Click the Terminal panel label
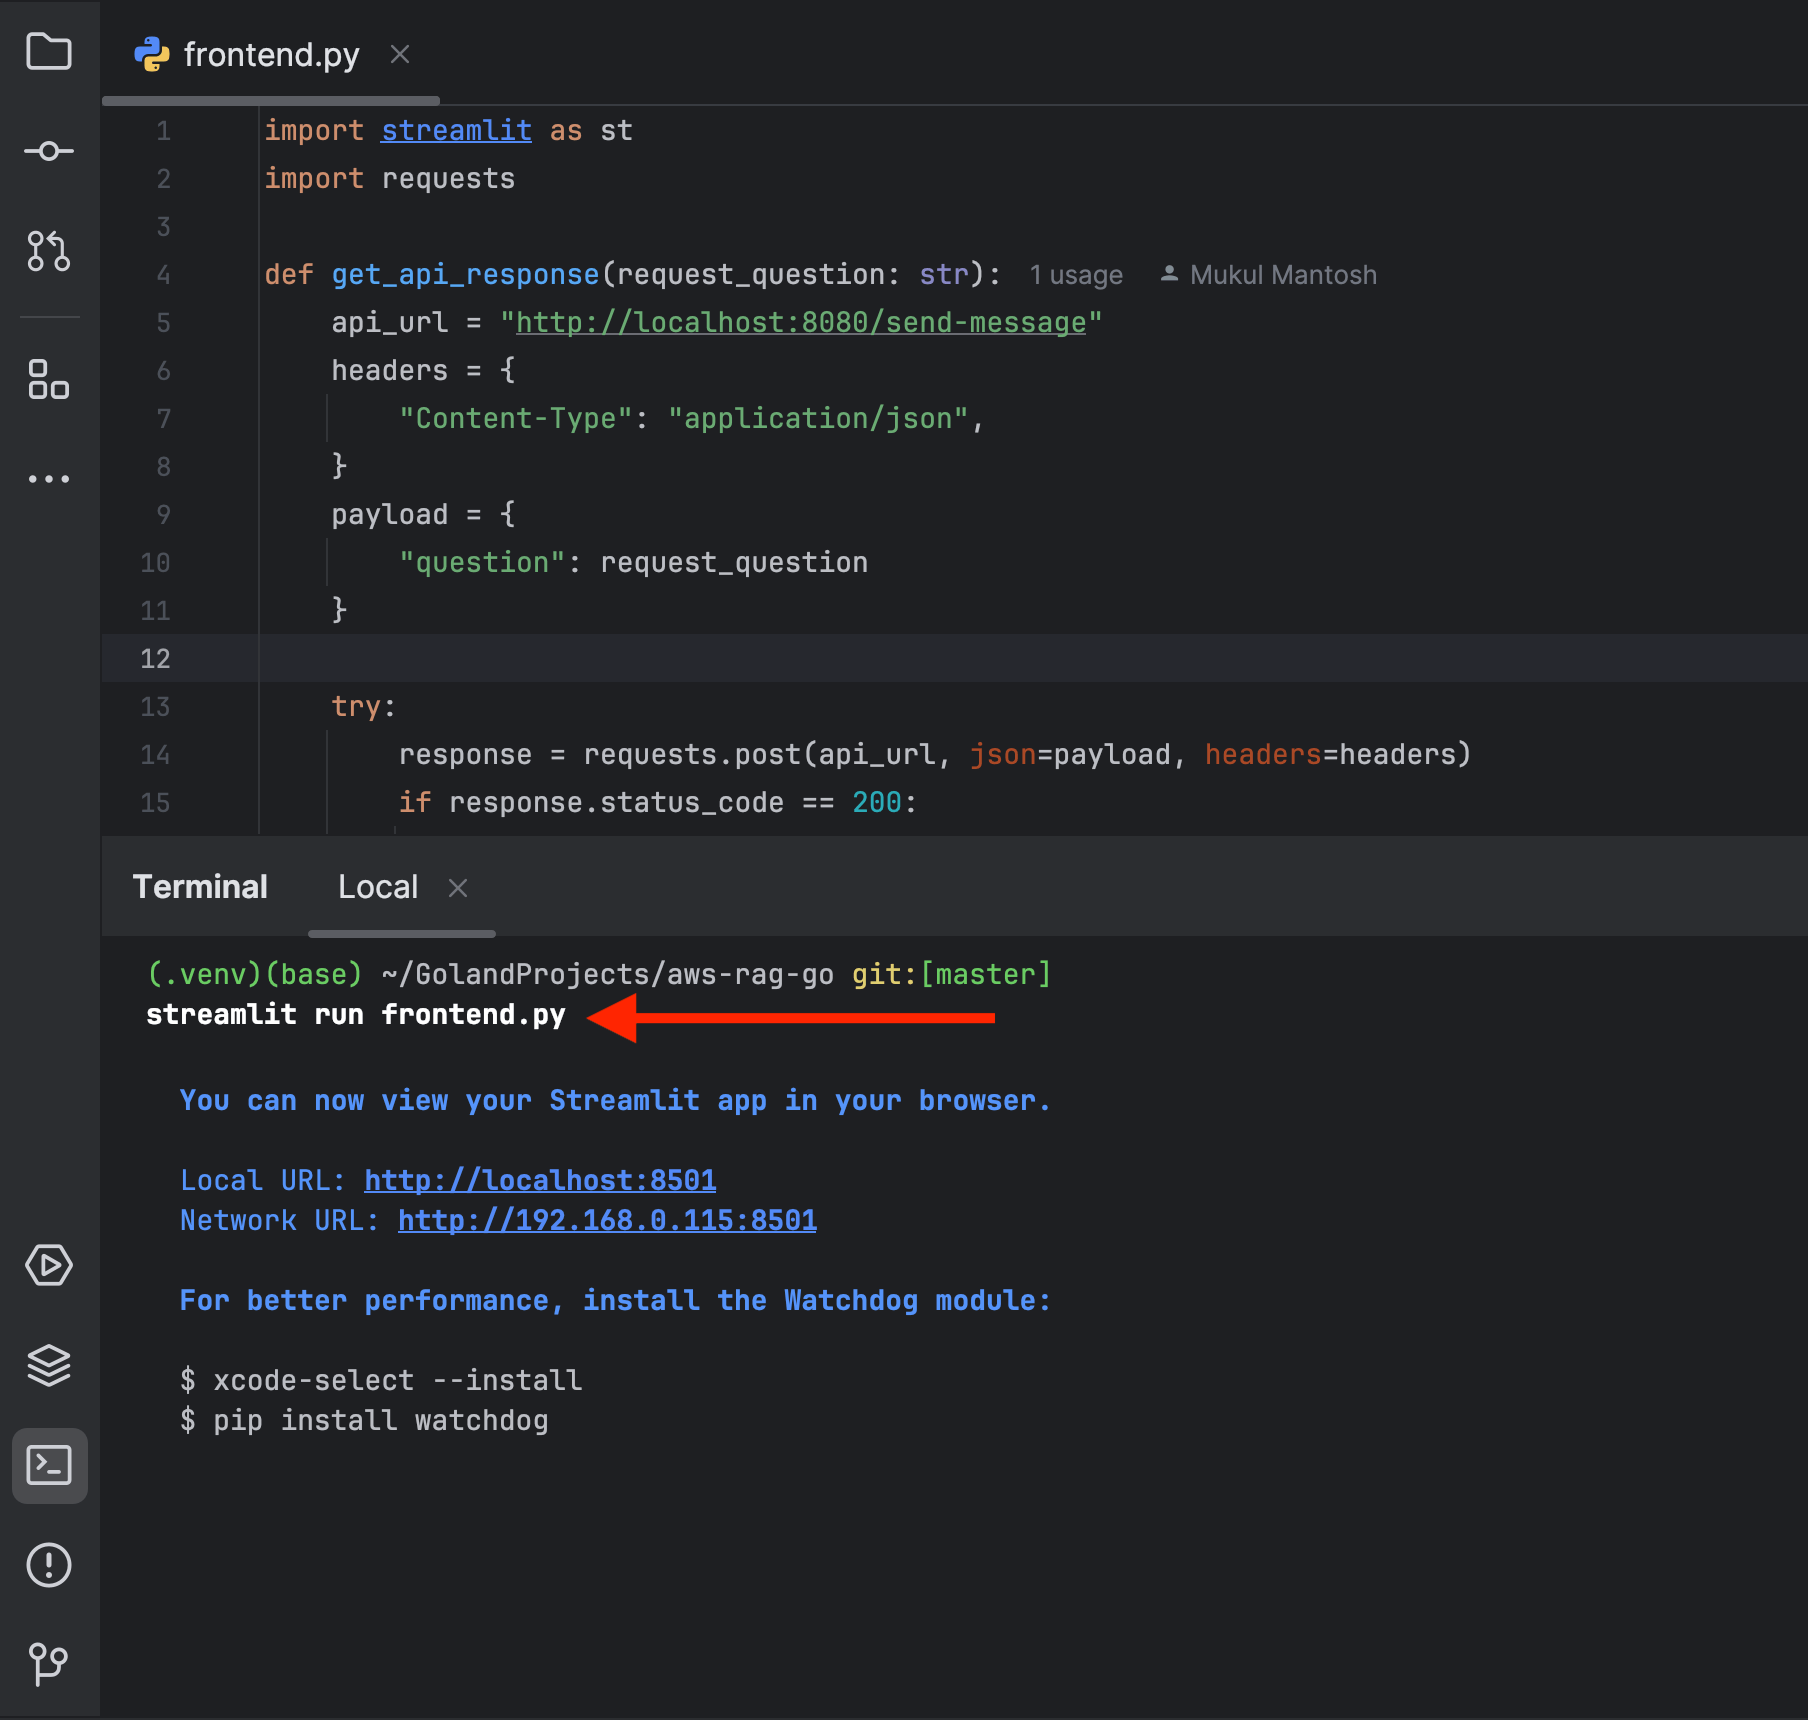The image size is (1808, 1720). [x=200, y=886]
